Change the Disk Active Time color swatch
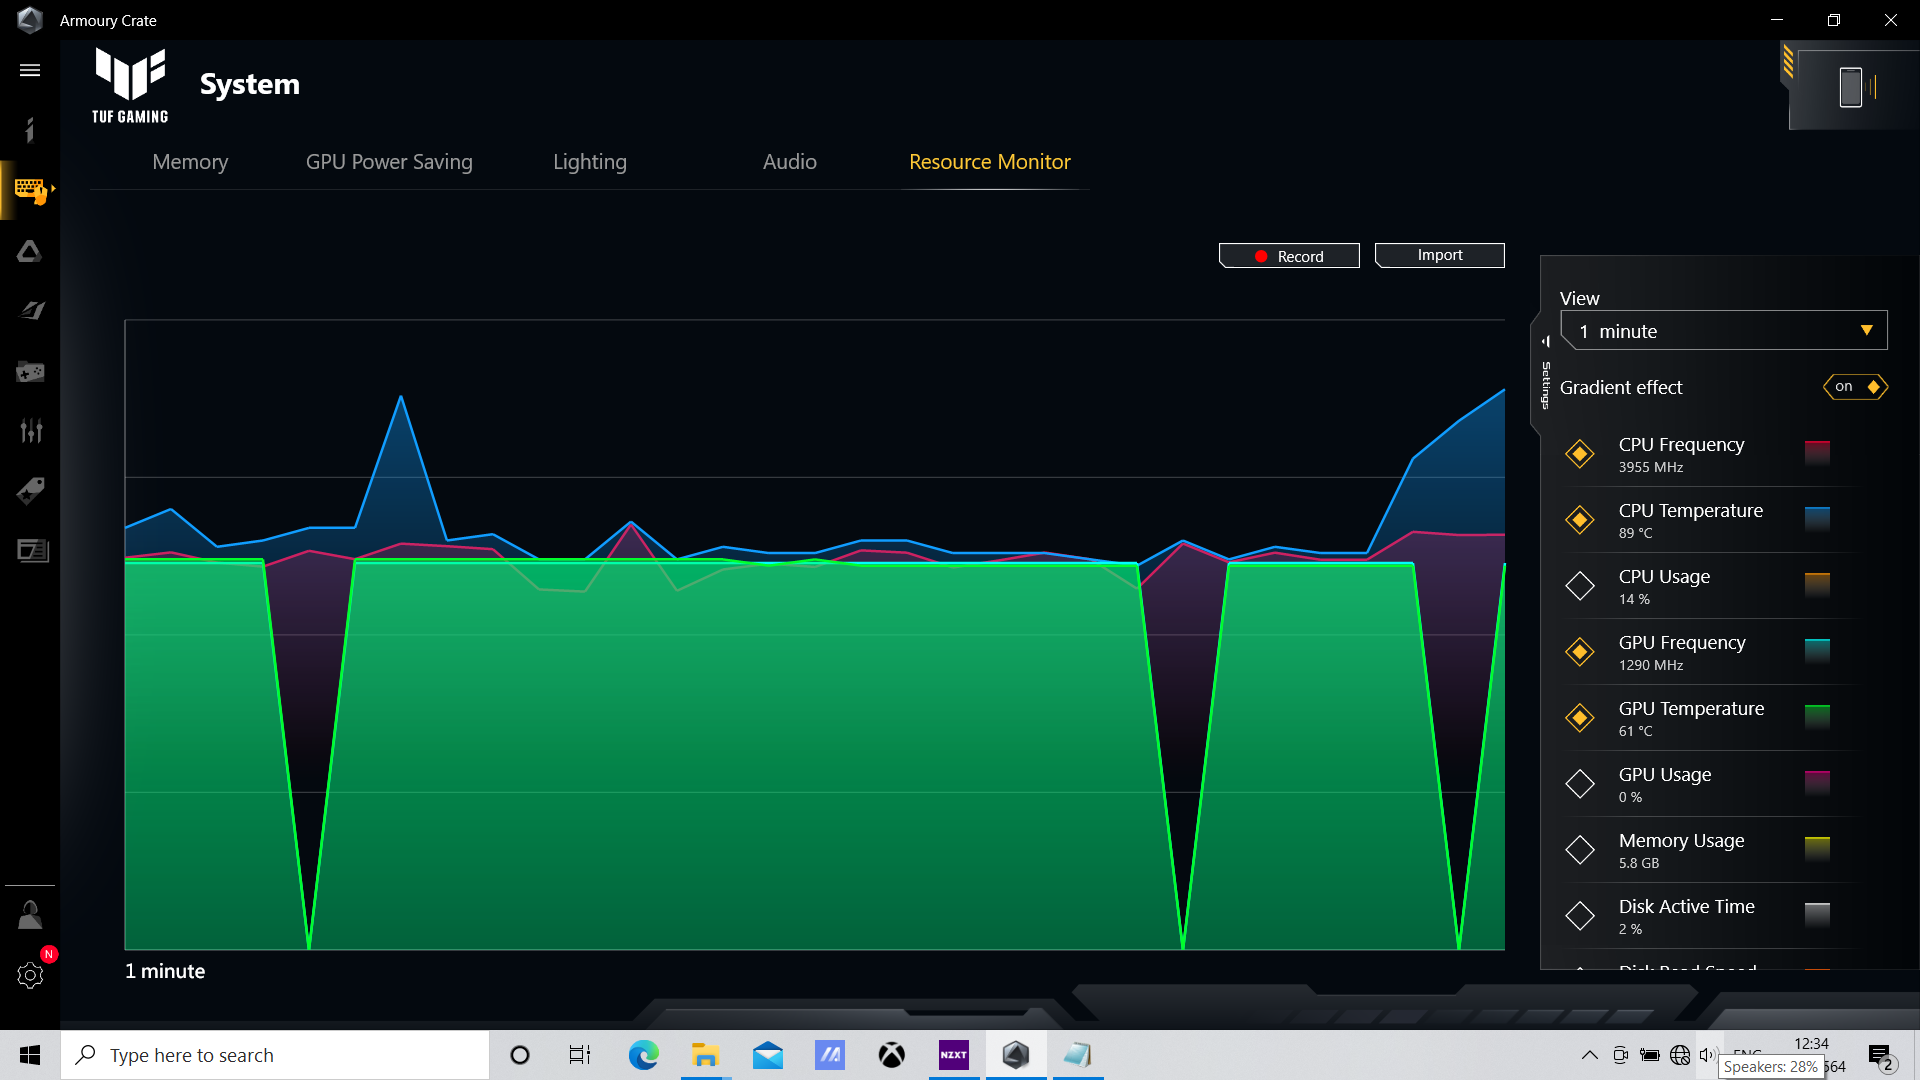Screen dimensions: 1920x1080 coord(1817,914)
